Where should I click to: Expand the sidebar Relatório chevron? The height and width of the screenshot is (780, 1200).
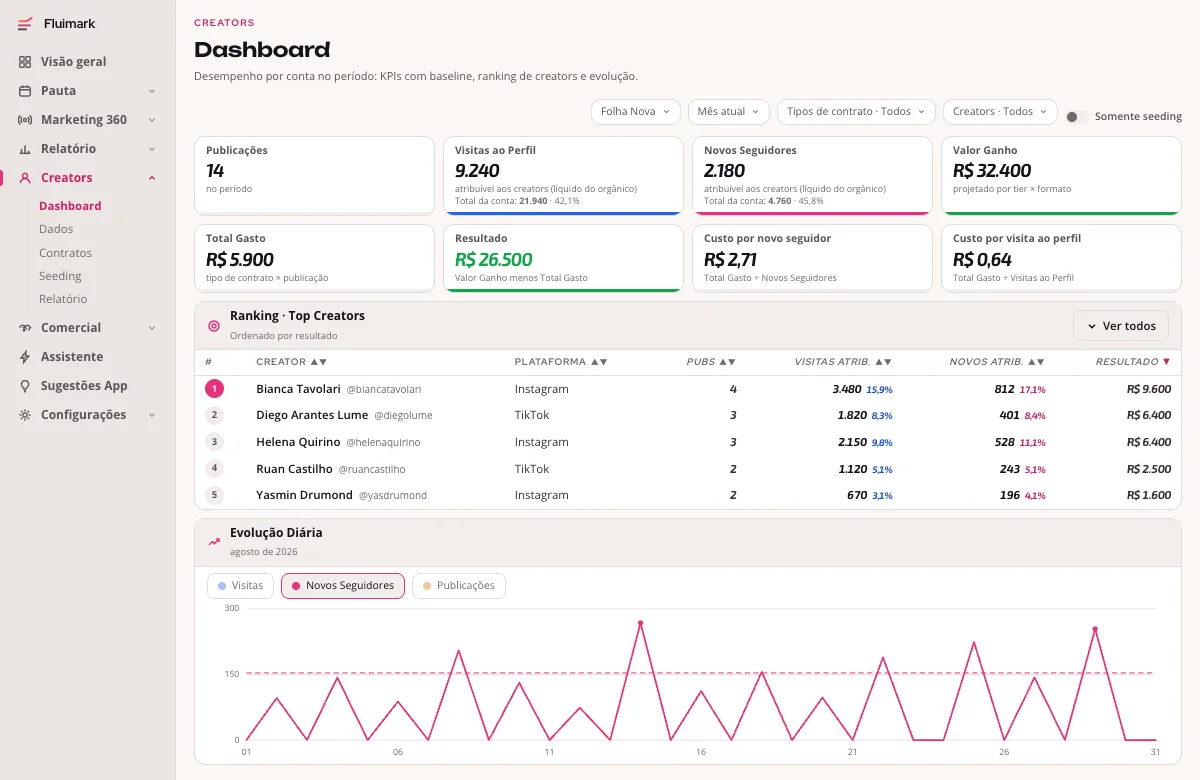(152, 149)
